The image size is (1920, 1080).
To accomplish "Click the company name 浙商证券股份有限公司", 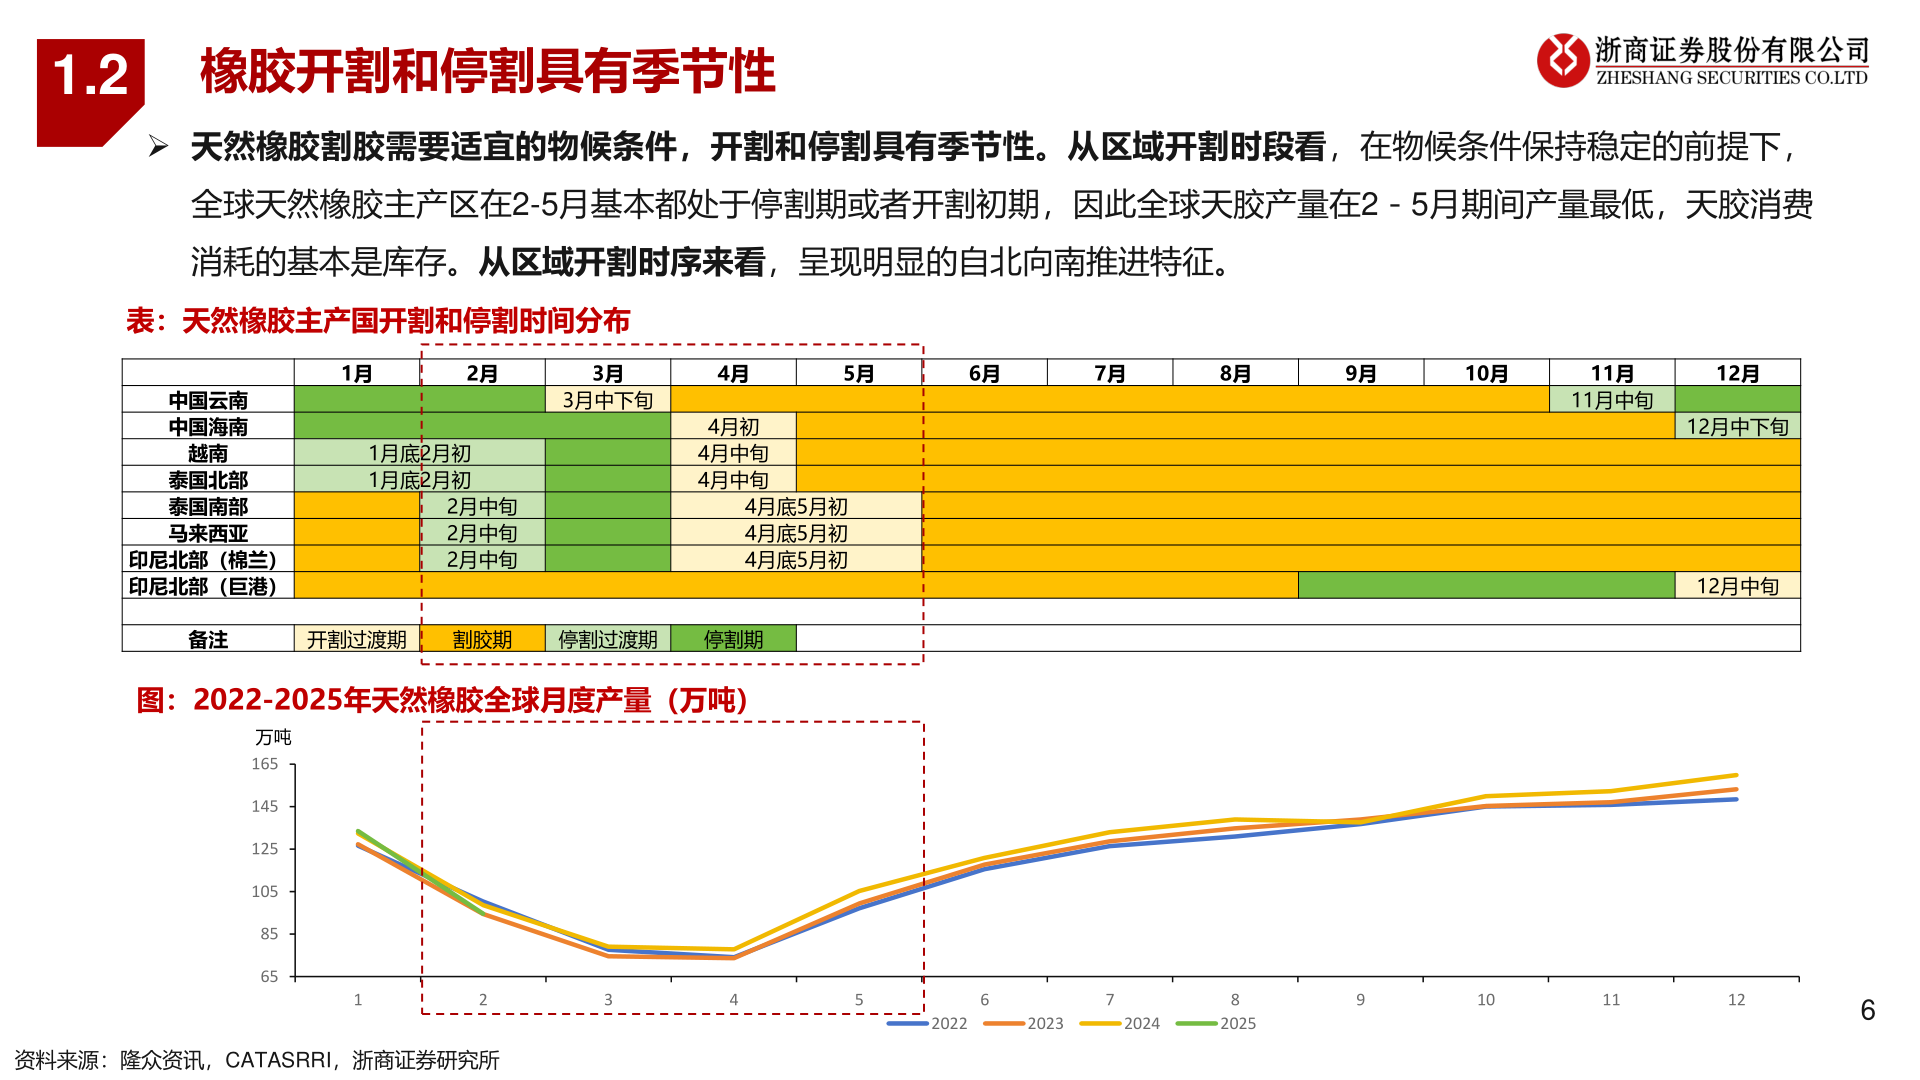I will (1732, 50).
